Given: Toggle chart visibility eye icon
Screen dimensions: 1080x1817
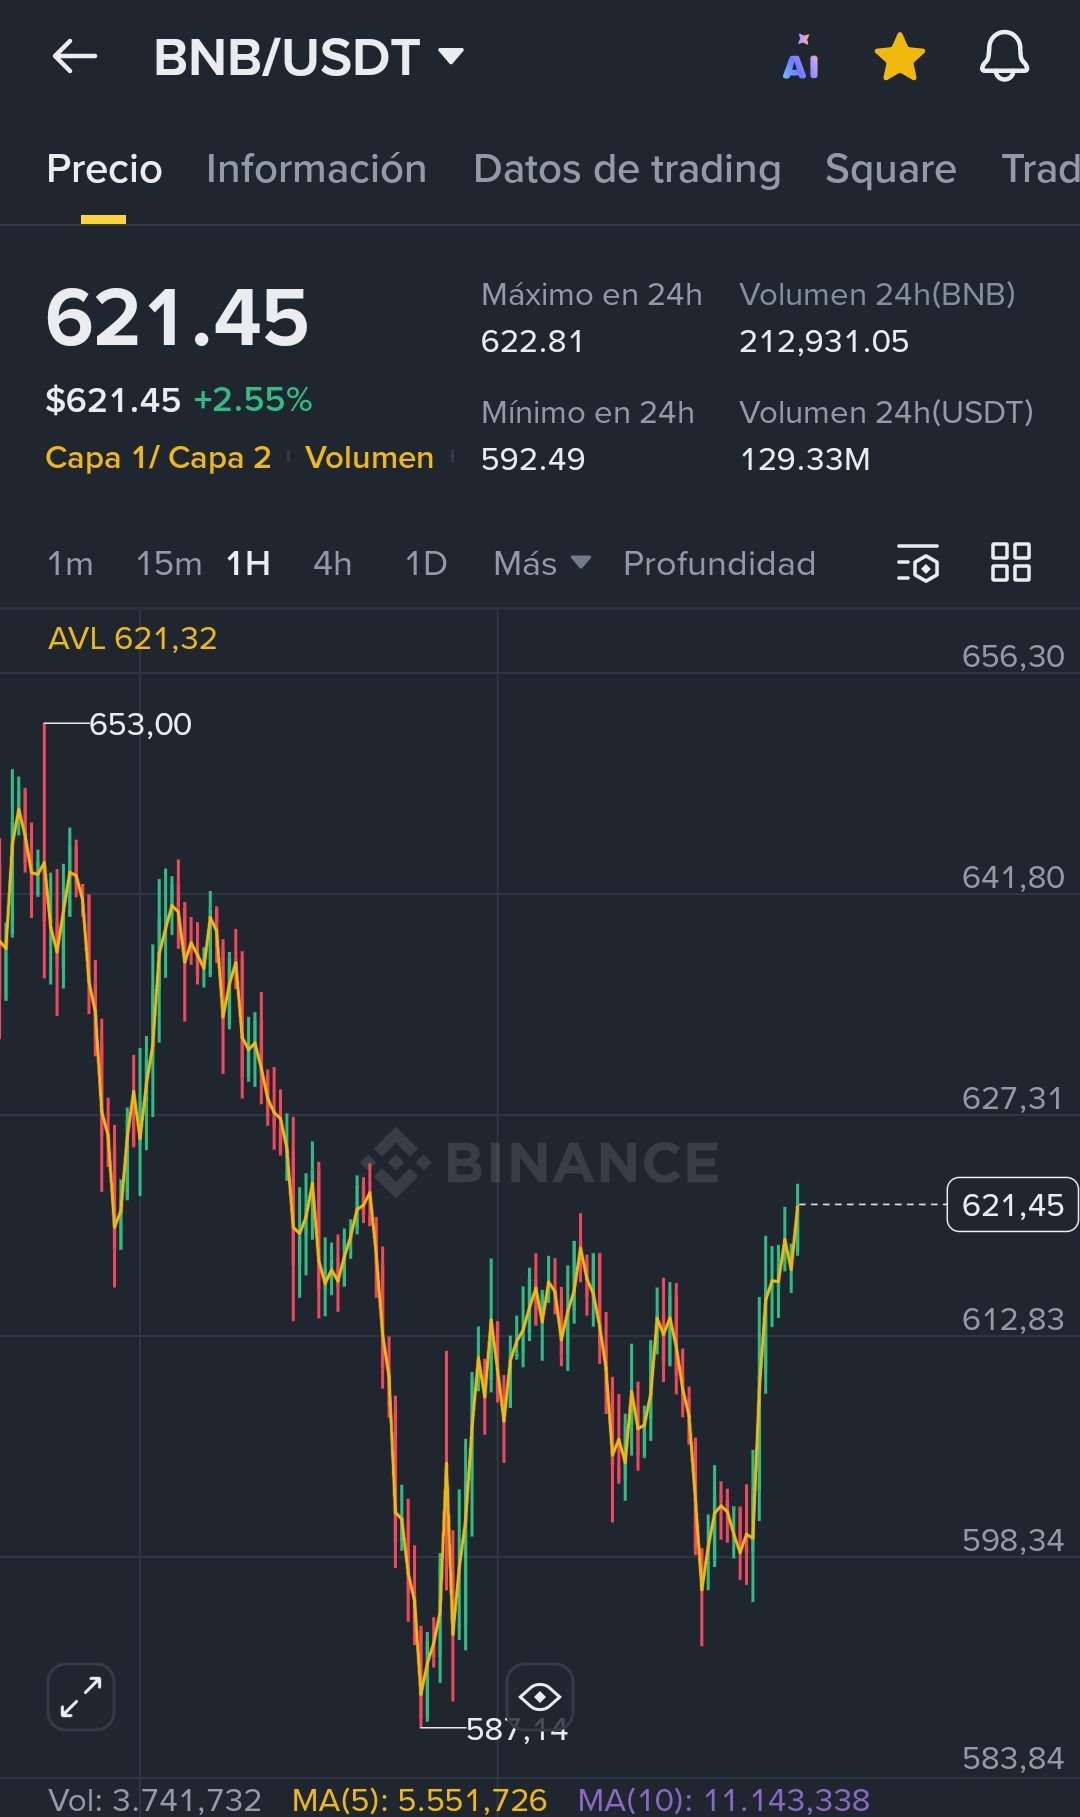Looking at the screenshot, I should point(540,1697).
